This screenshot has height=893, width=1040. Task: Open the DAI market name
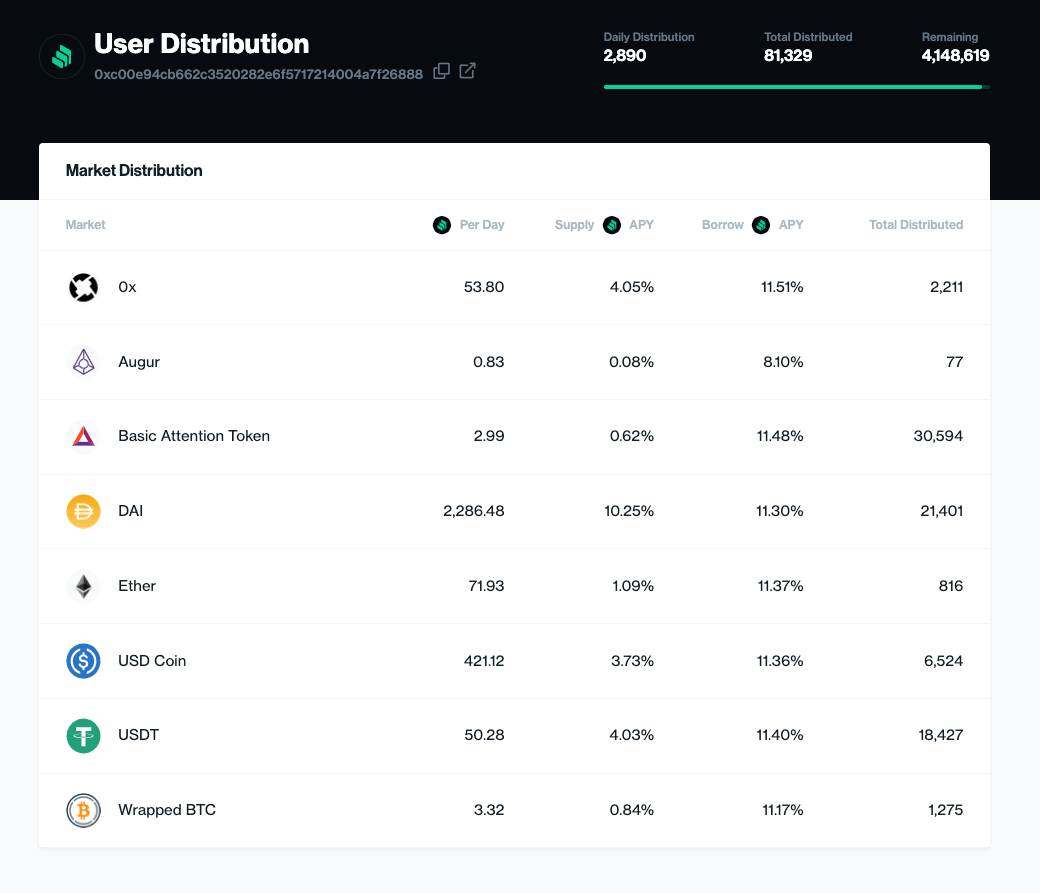point(130,511)
